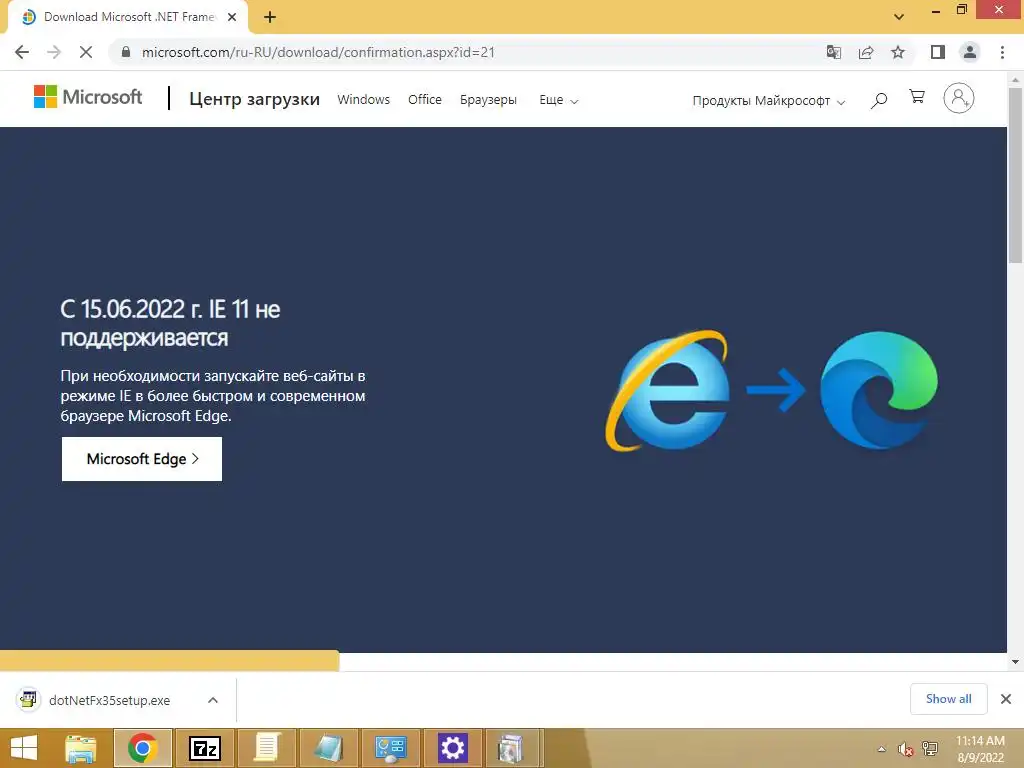Open the network tray icon
Screen dimensions: 1024x768
coord(930,749)
